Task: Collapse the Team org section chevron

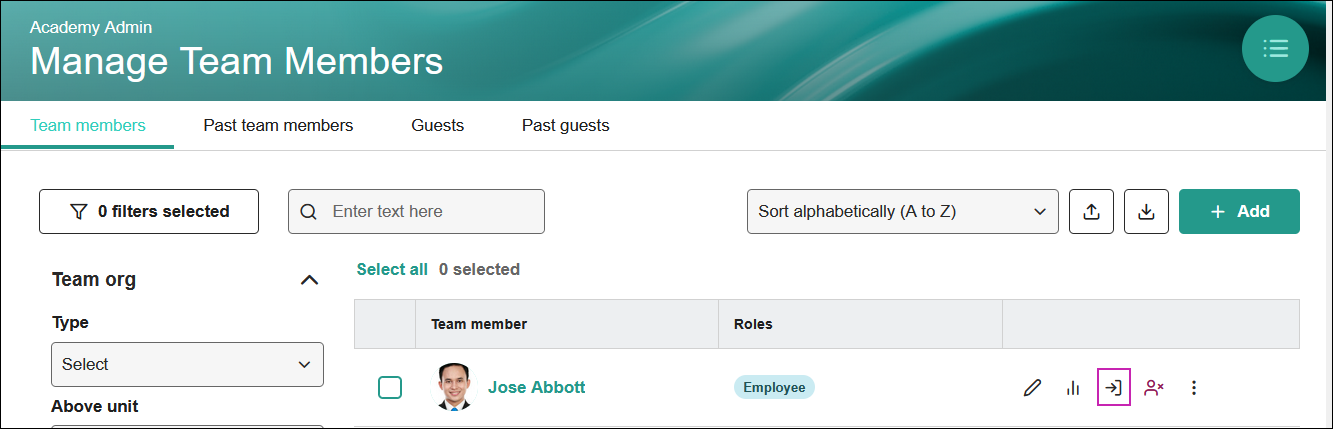Action: tap(310, 280)
